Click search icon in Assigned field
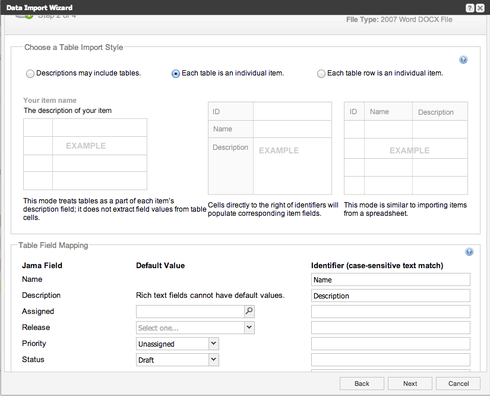Image resolution: width=490 pixels, height=396 pixels. (249, 311)
